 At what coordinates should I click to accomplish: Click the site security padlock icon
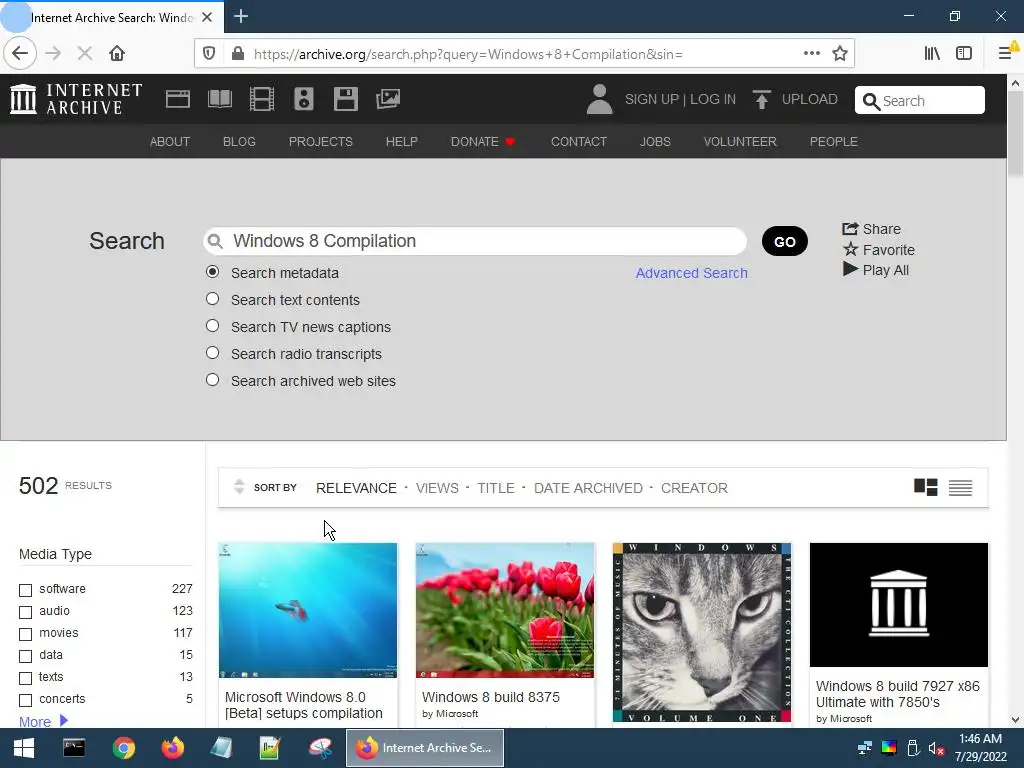pyautogui.click(x=238, y=54)
